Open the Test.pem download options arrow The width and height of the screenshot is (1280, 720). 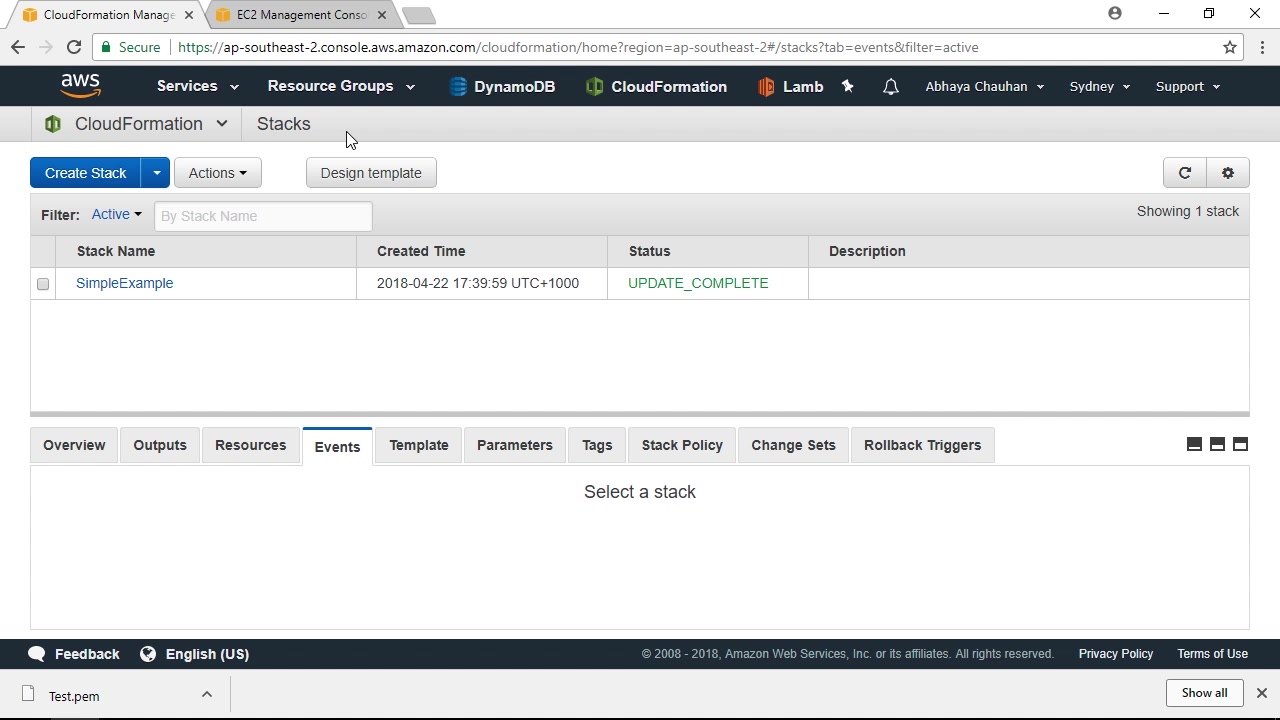207,694
